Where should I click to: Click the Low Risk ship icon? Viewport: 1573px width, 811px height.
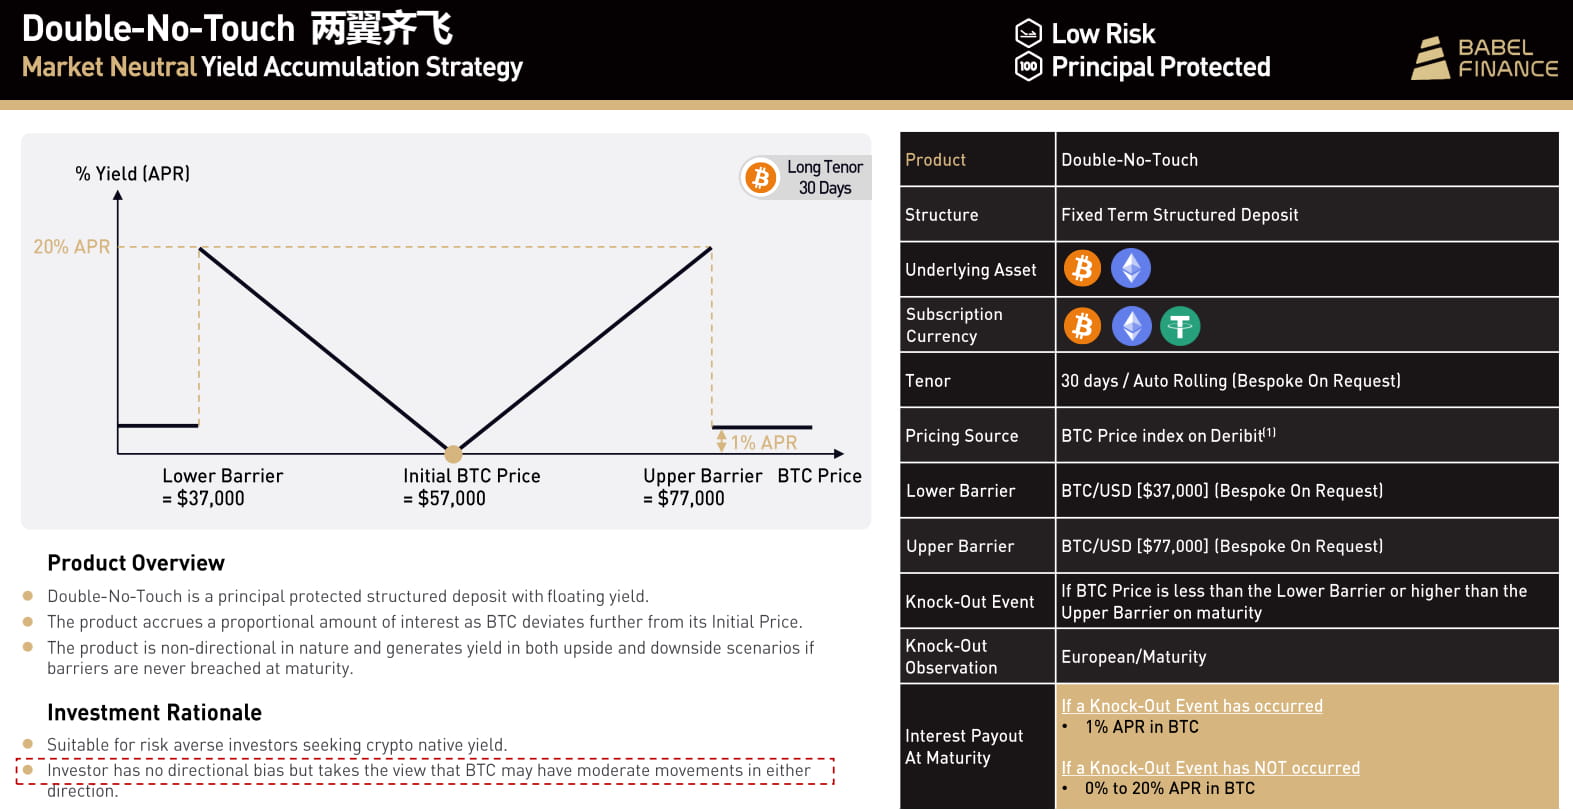(x=1028, y=33)
